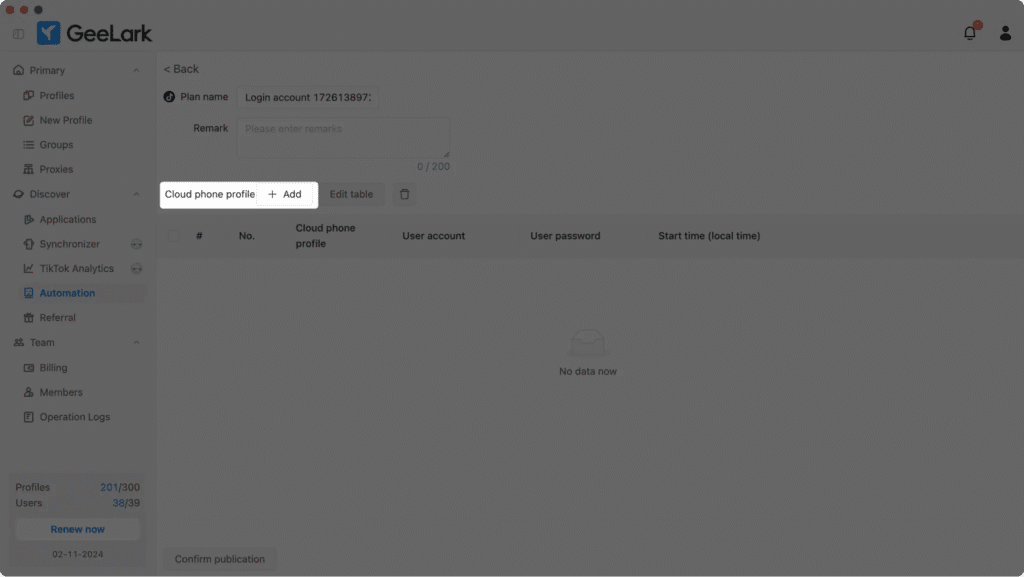Viewport: 1024px width, 577px height.
Task: Open the Applications page
Action: point(68,219)
